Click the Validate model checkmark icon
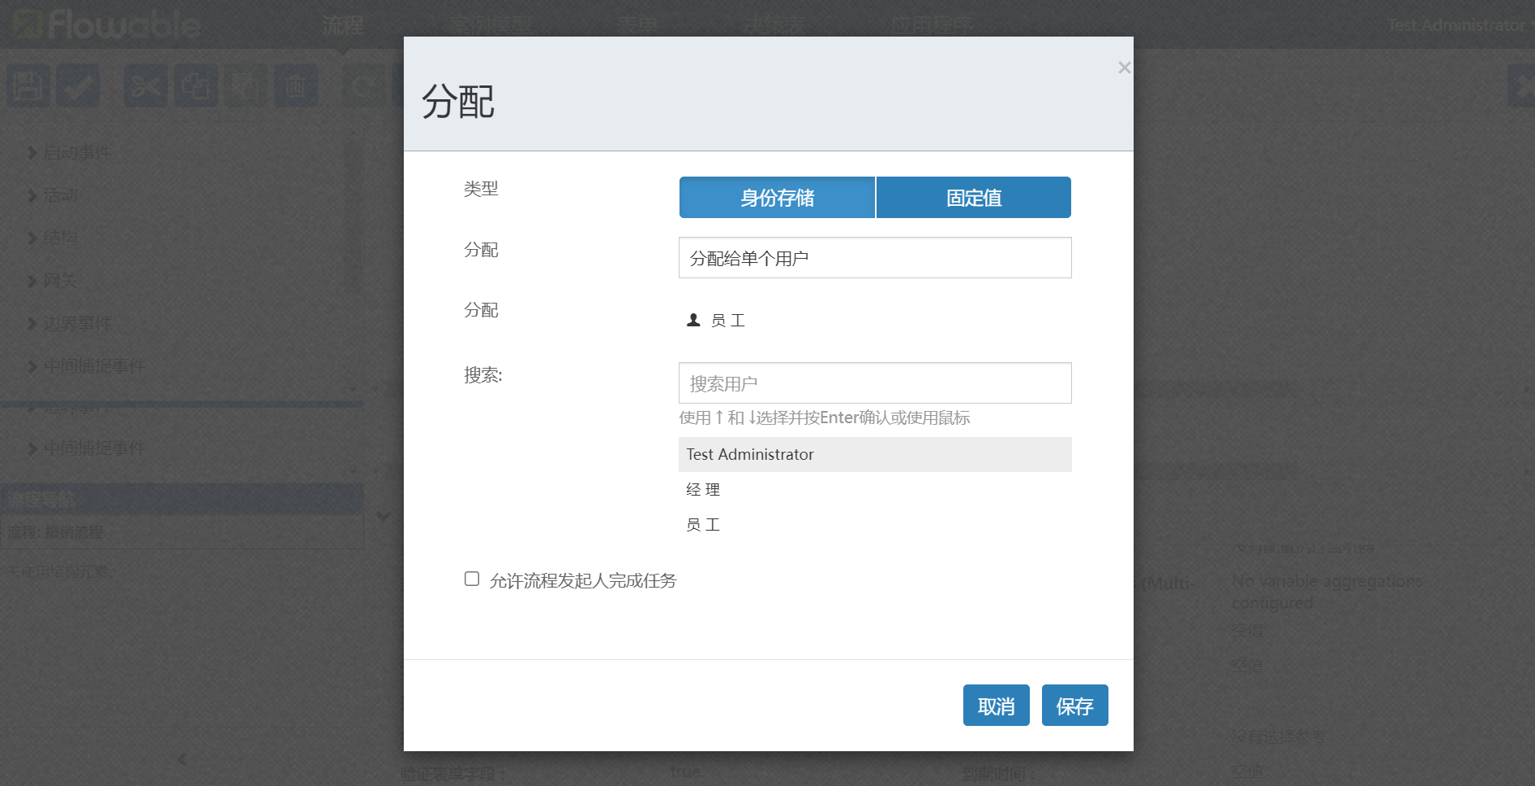The width and height of the screenshot is (1535, 786). 78,86
